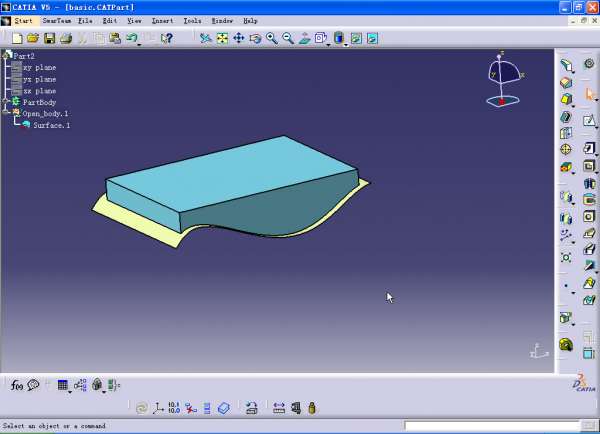Select Surface.1 in the specification tree
The height and width of the screenshot is (434, 600).
tap(51, 125)
